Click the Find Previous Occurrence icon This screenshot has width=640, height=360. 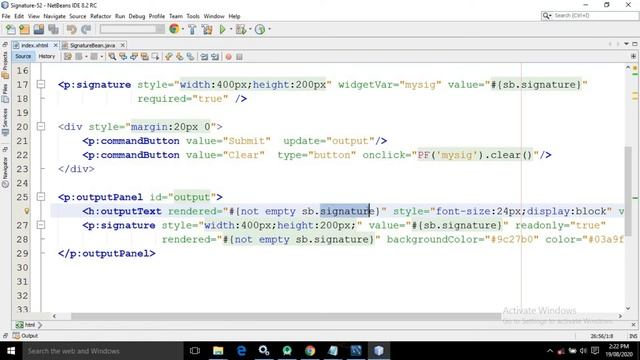tap(123, 57)
